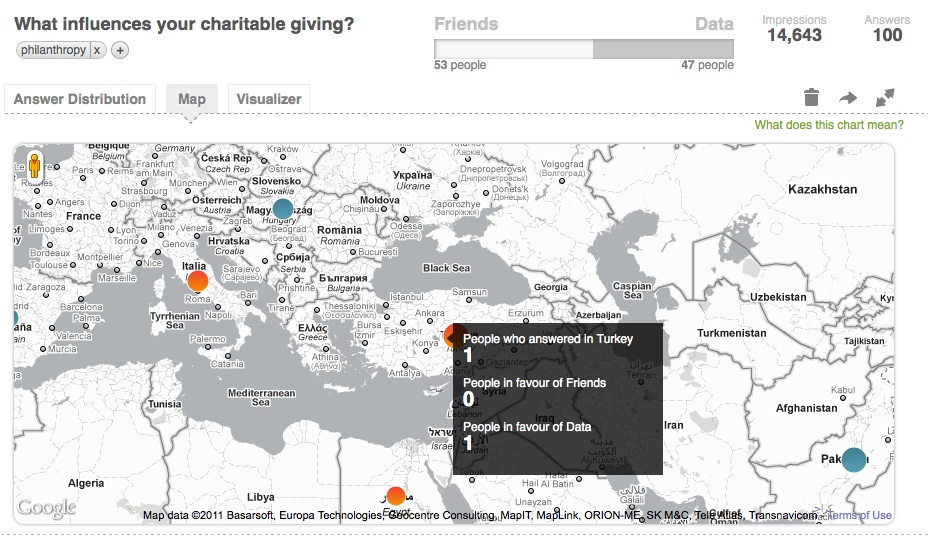
Task: Open the Terms of Use link
Action: click(859, 515)
